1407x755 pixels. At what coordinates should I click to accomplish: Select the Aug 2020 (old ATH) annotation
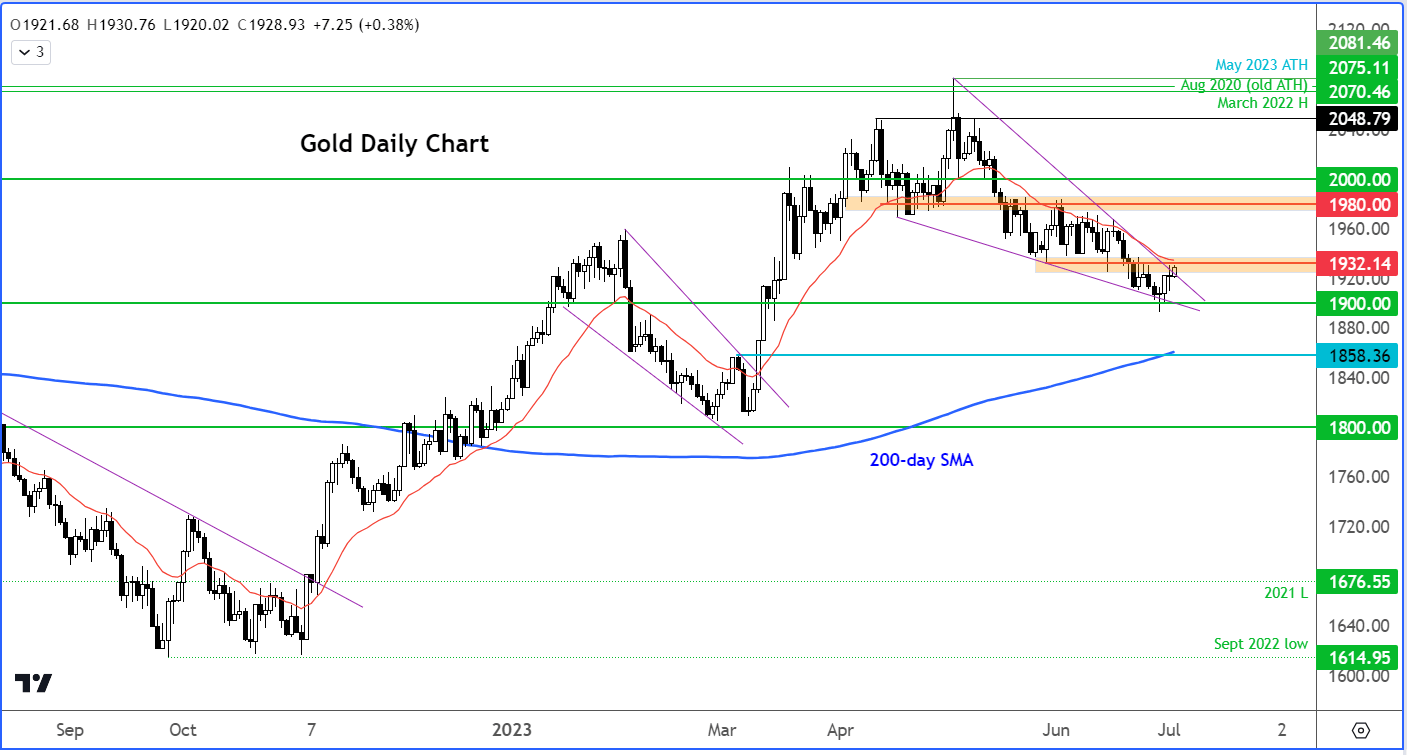(1244, 85)
